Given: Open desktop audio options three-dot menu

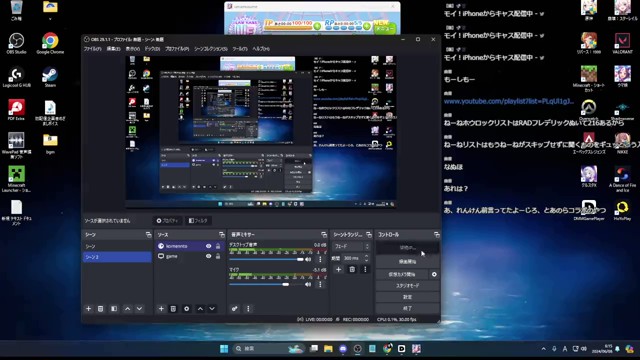Looking at the screenshot, I should 320,259.
